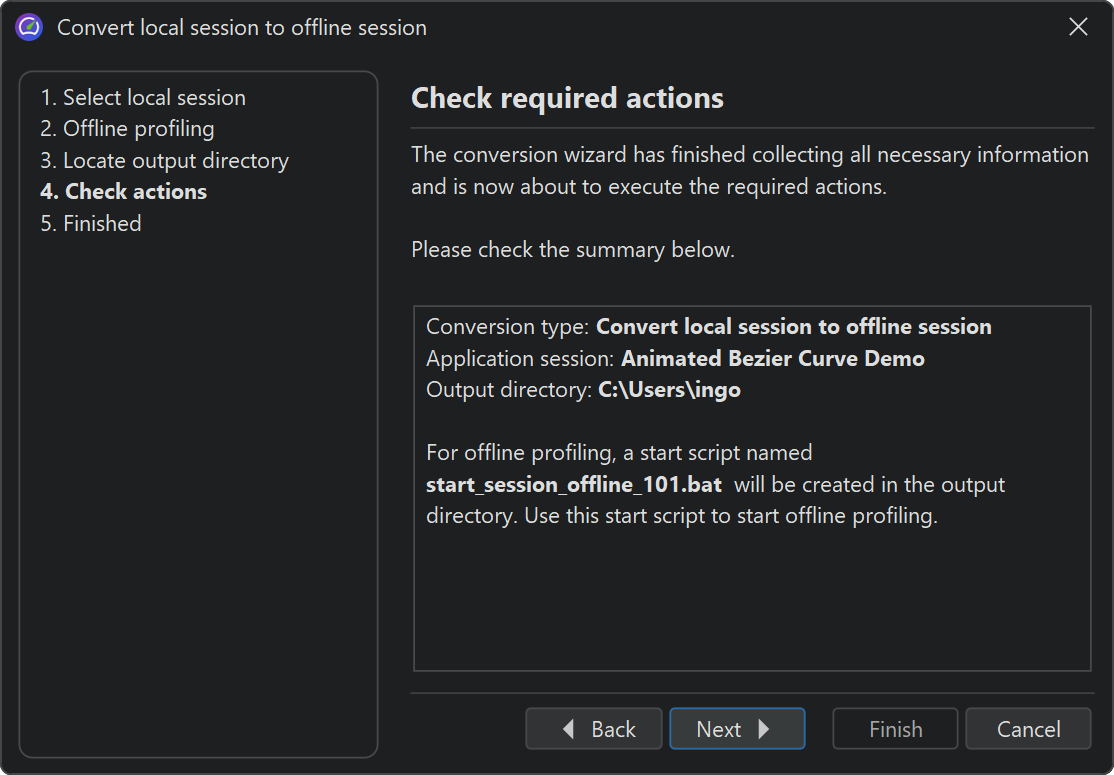
Task: Click the window title text
Action: [x=242, y=27]
